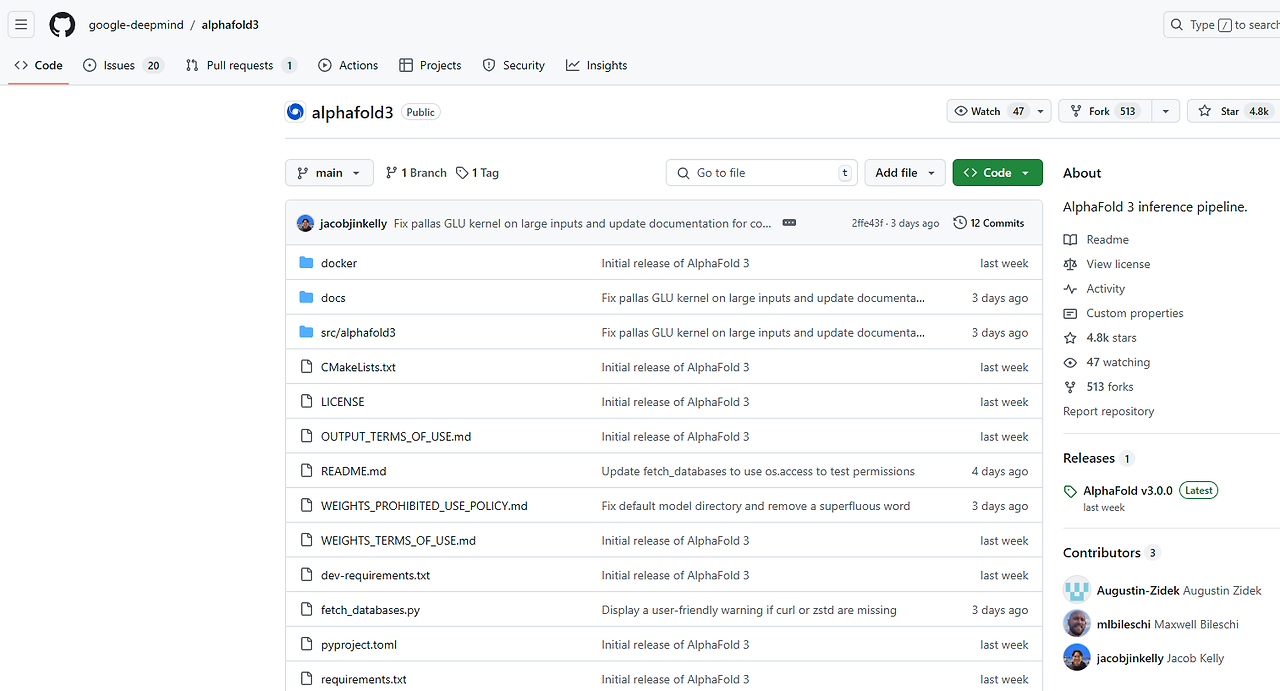Click the docs folder icon
The height and width of the screenshot is (691, 1280).
pyautogui.click(x=306, y=298)
